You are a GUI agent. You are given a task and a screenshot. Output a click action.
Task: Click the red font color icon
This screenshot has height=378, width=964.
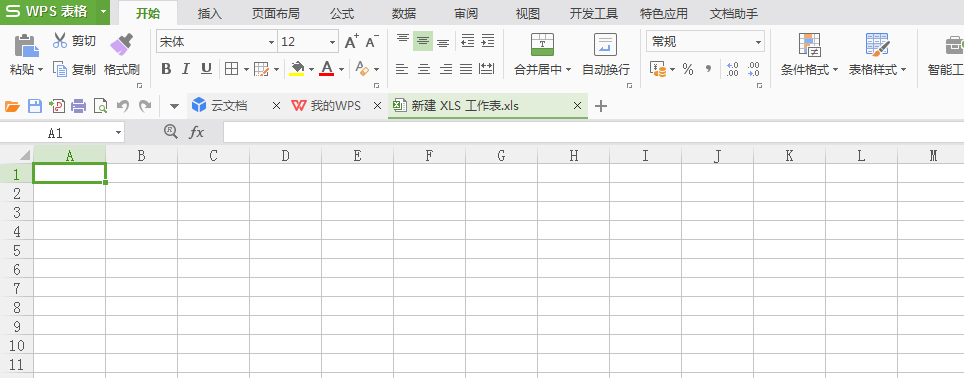click(x=327, y=69)
